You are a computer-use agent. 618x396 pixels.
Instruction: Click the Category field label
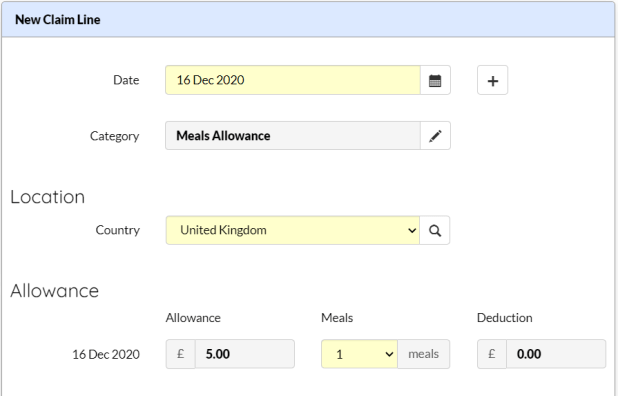click(x=115, y=136)
